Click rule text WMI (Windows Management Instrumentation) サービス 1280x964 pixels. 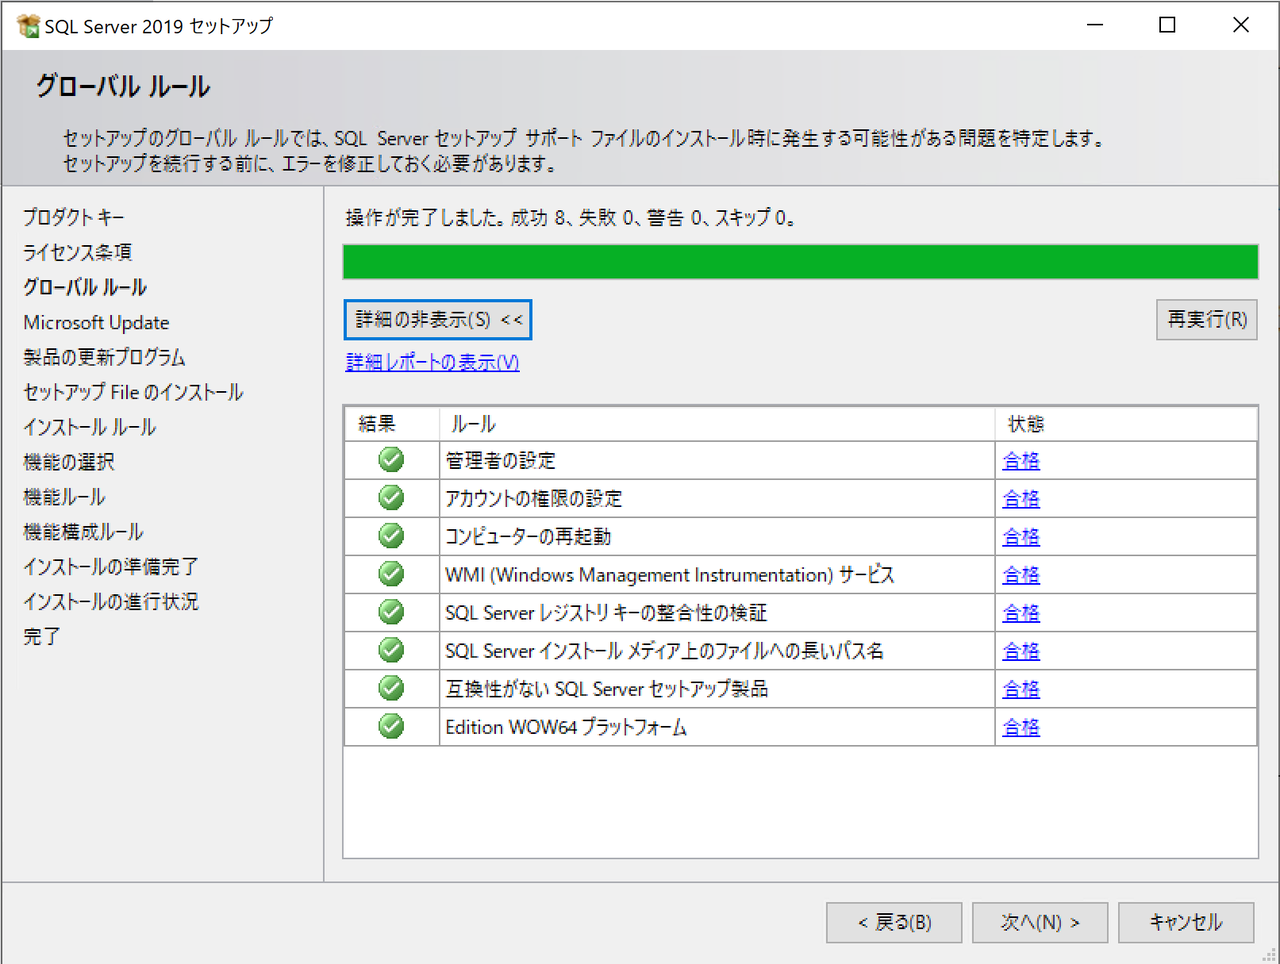[669, 575]
